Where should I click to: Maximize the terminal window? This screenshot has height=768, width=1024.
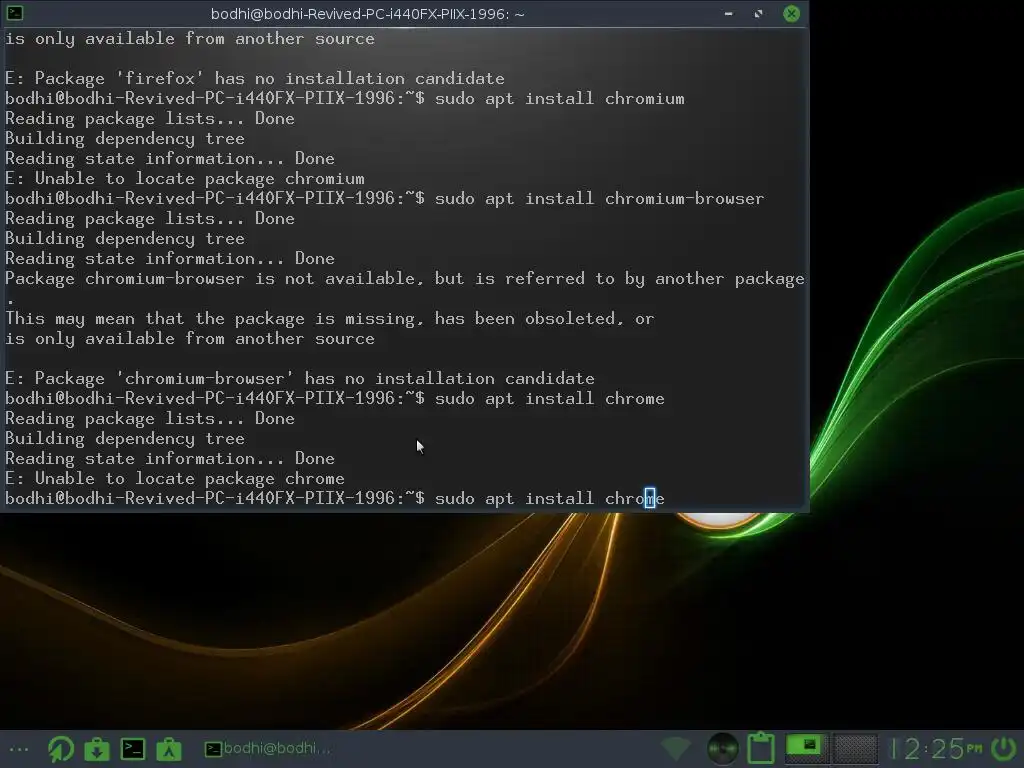point(758,14)
